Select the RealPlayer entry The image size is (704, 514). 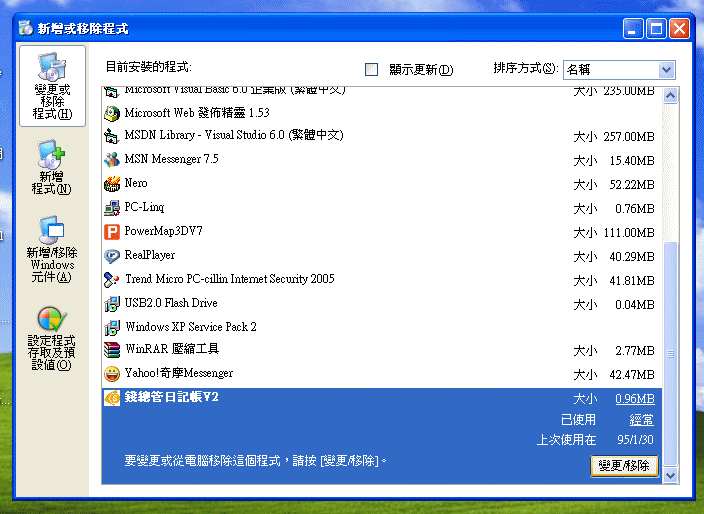[x=382, y=256]
